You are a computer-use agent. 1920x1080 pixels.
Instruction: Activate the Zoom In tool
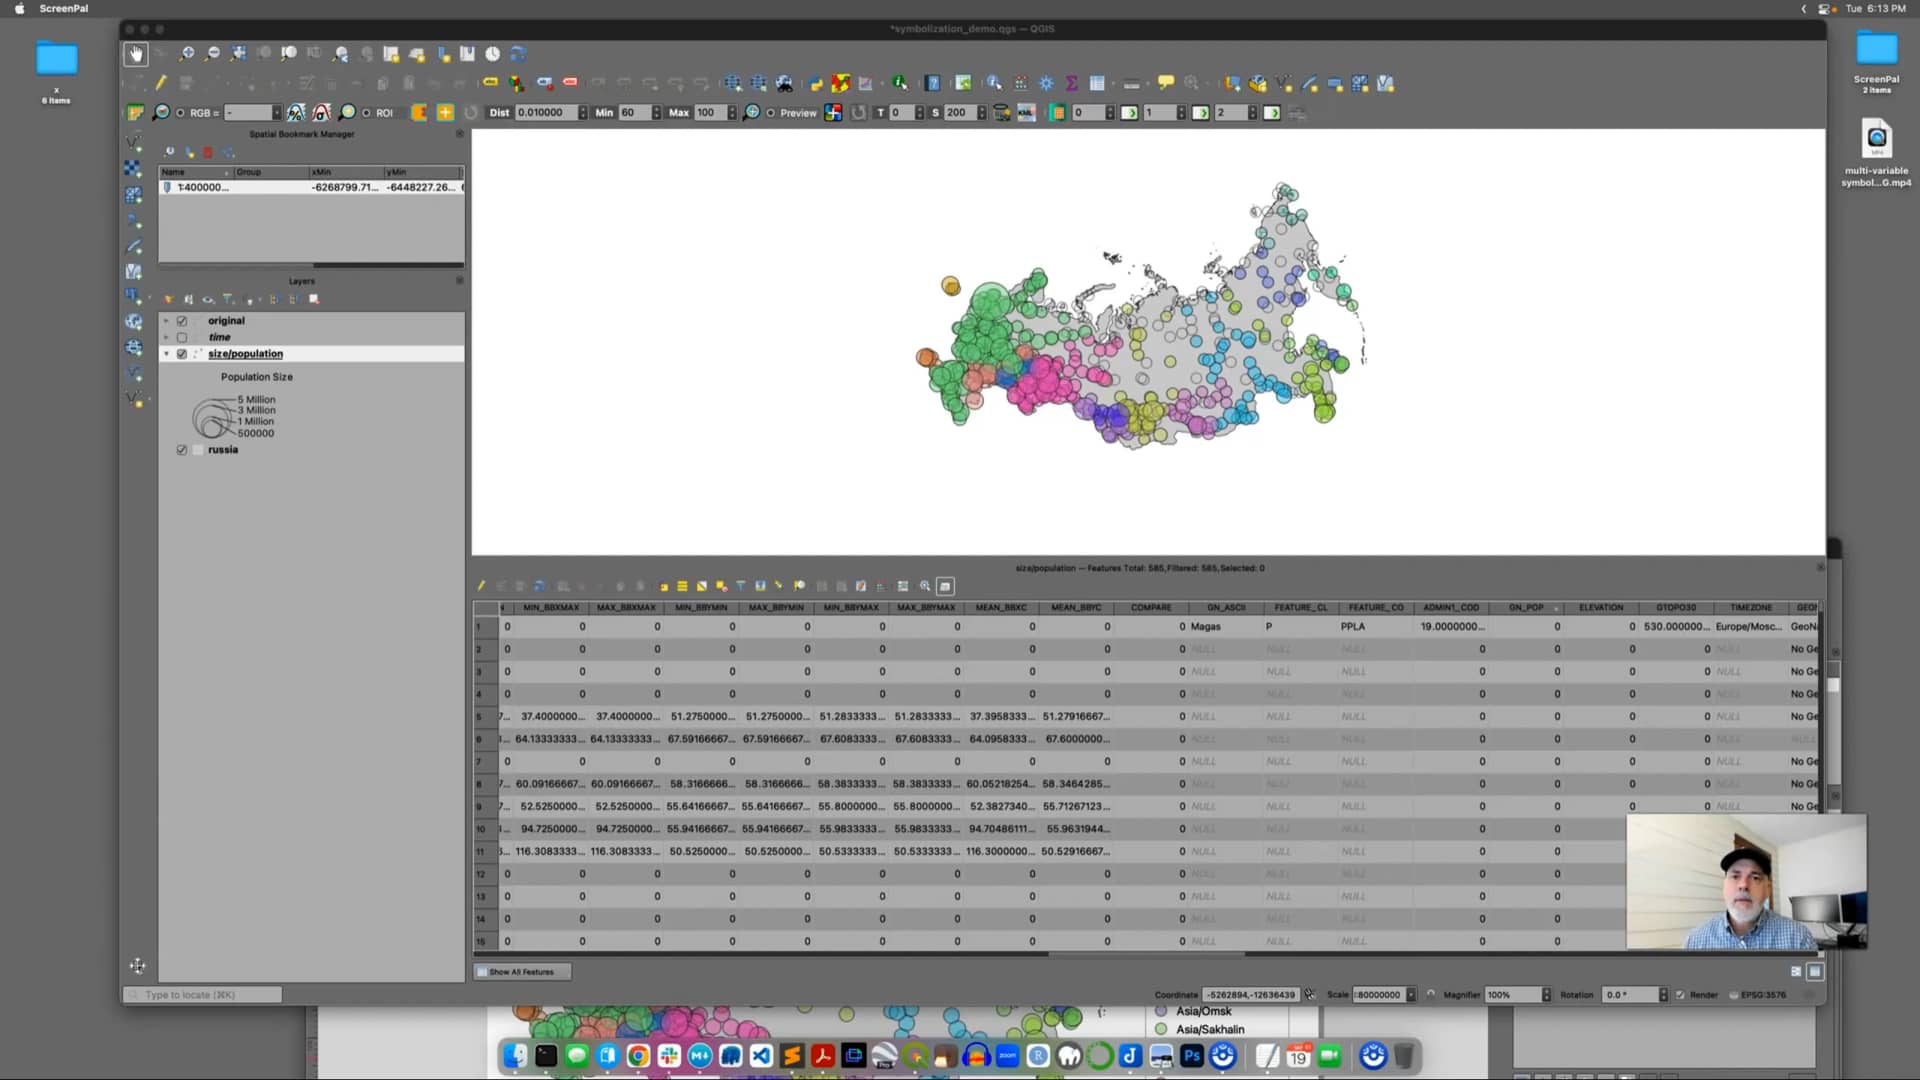(x=187, y=53)
